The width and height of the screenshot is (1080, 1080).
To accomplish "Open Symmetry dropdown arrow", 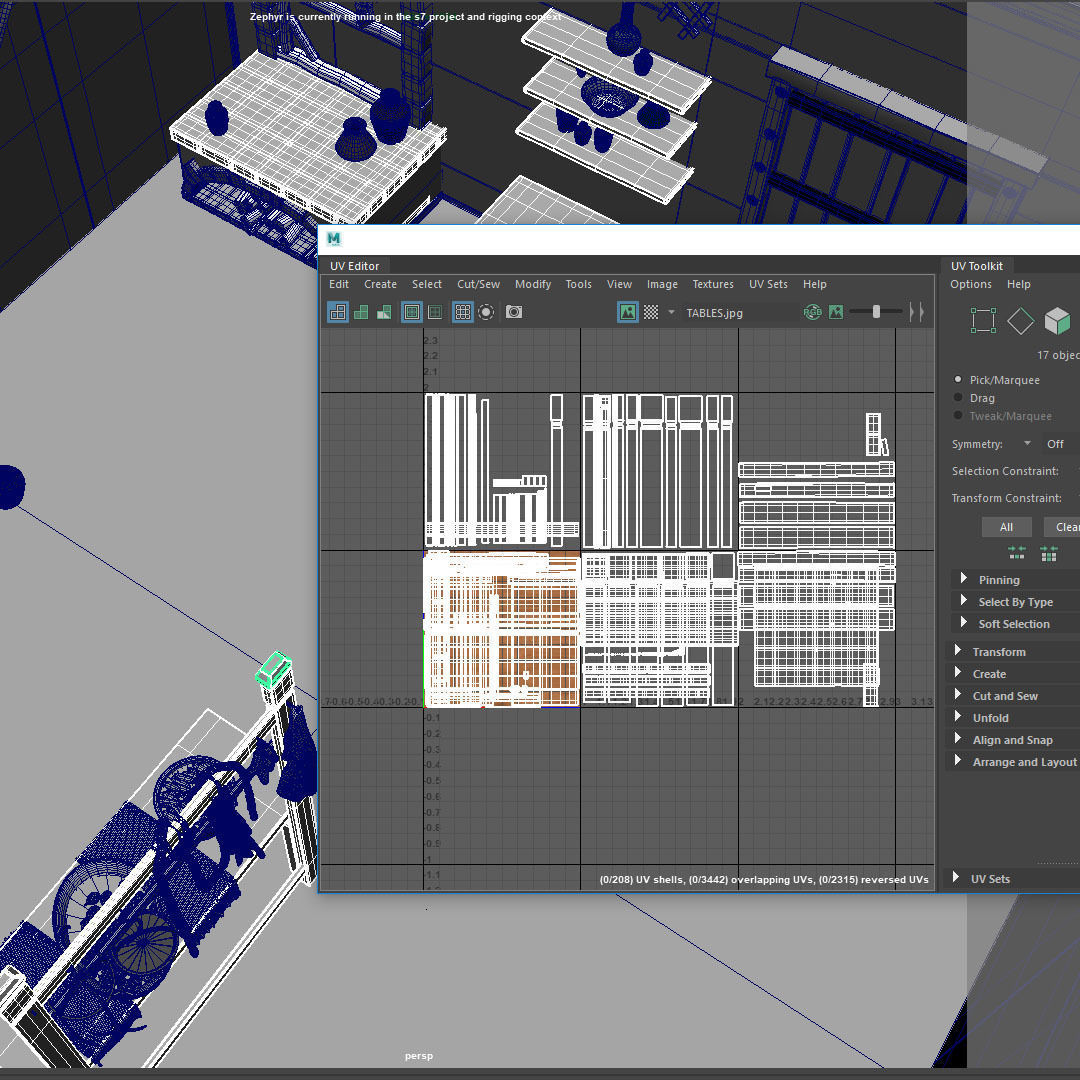I will pos(1027,444).
